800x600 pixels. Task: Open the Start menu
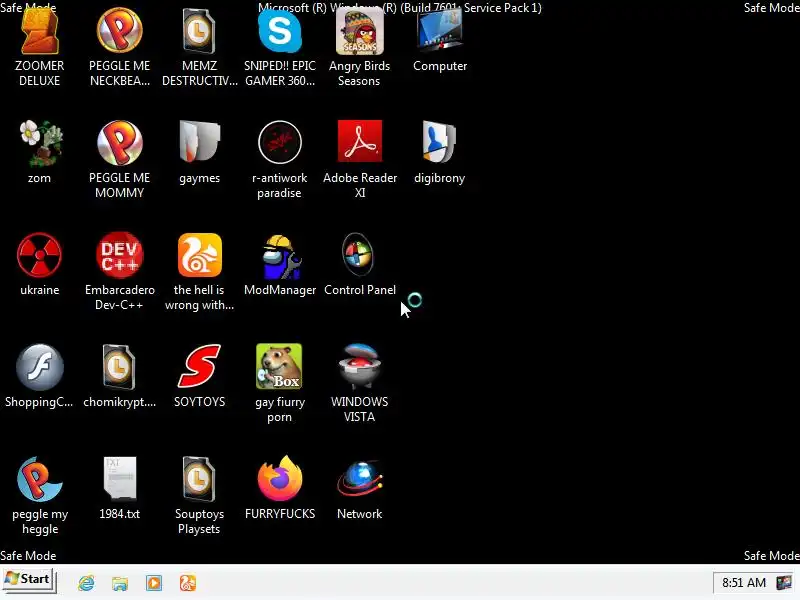[28, 580]
